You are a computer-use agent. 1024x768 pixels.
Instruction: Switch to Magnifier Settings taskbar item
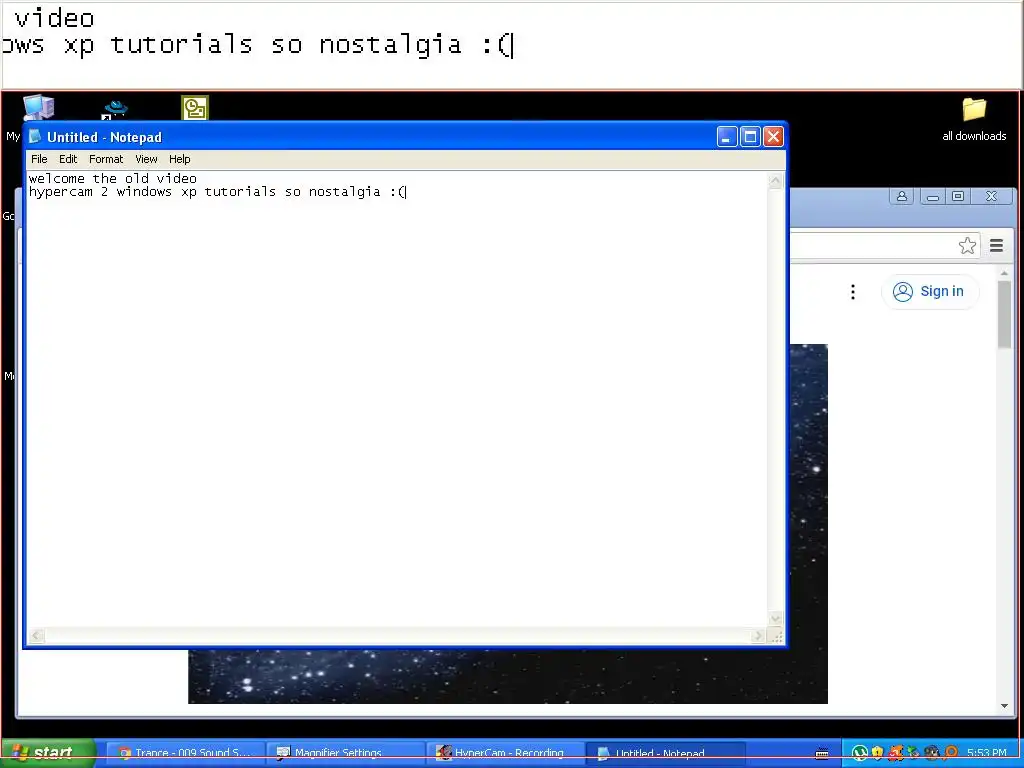(345, 753)
